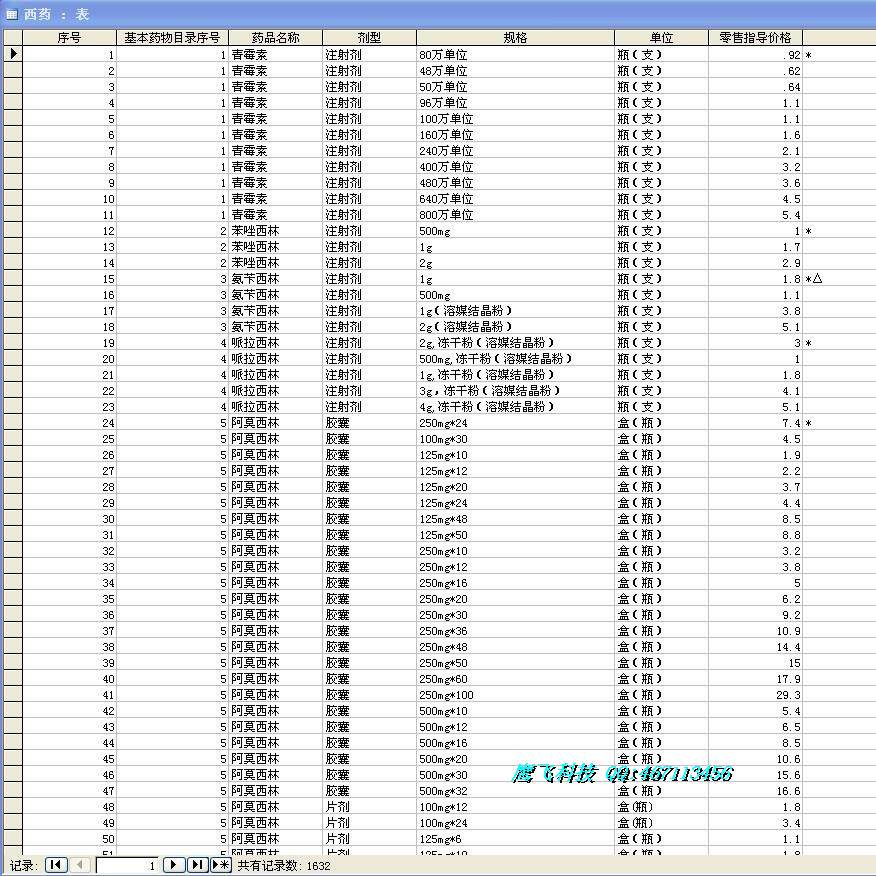Image resolution: width=876 pixels, height=876 pixels.
Task: Select the 单位 column header
Action: tap(660, 37)
